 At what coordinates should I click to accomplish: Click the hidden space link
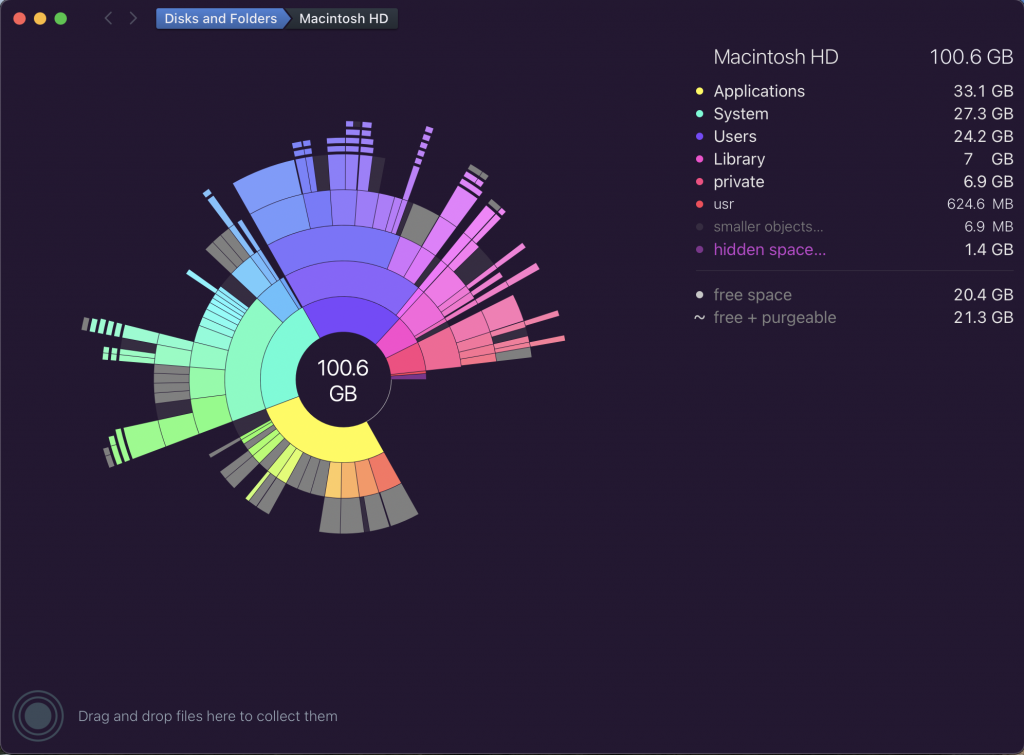click(769, 249)
